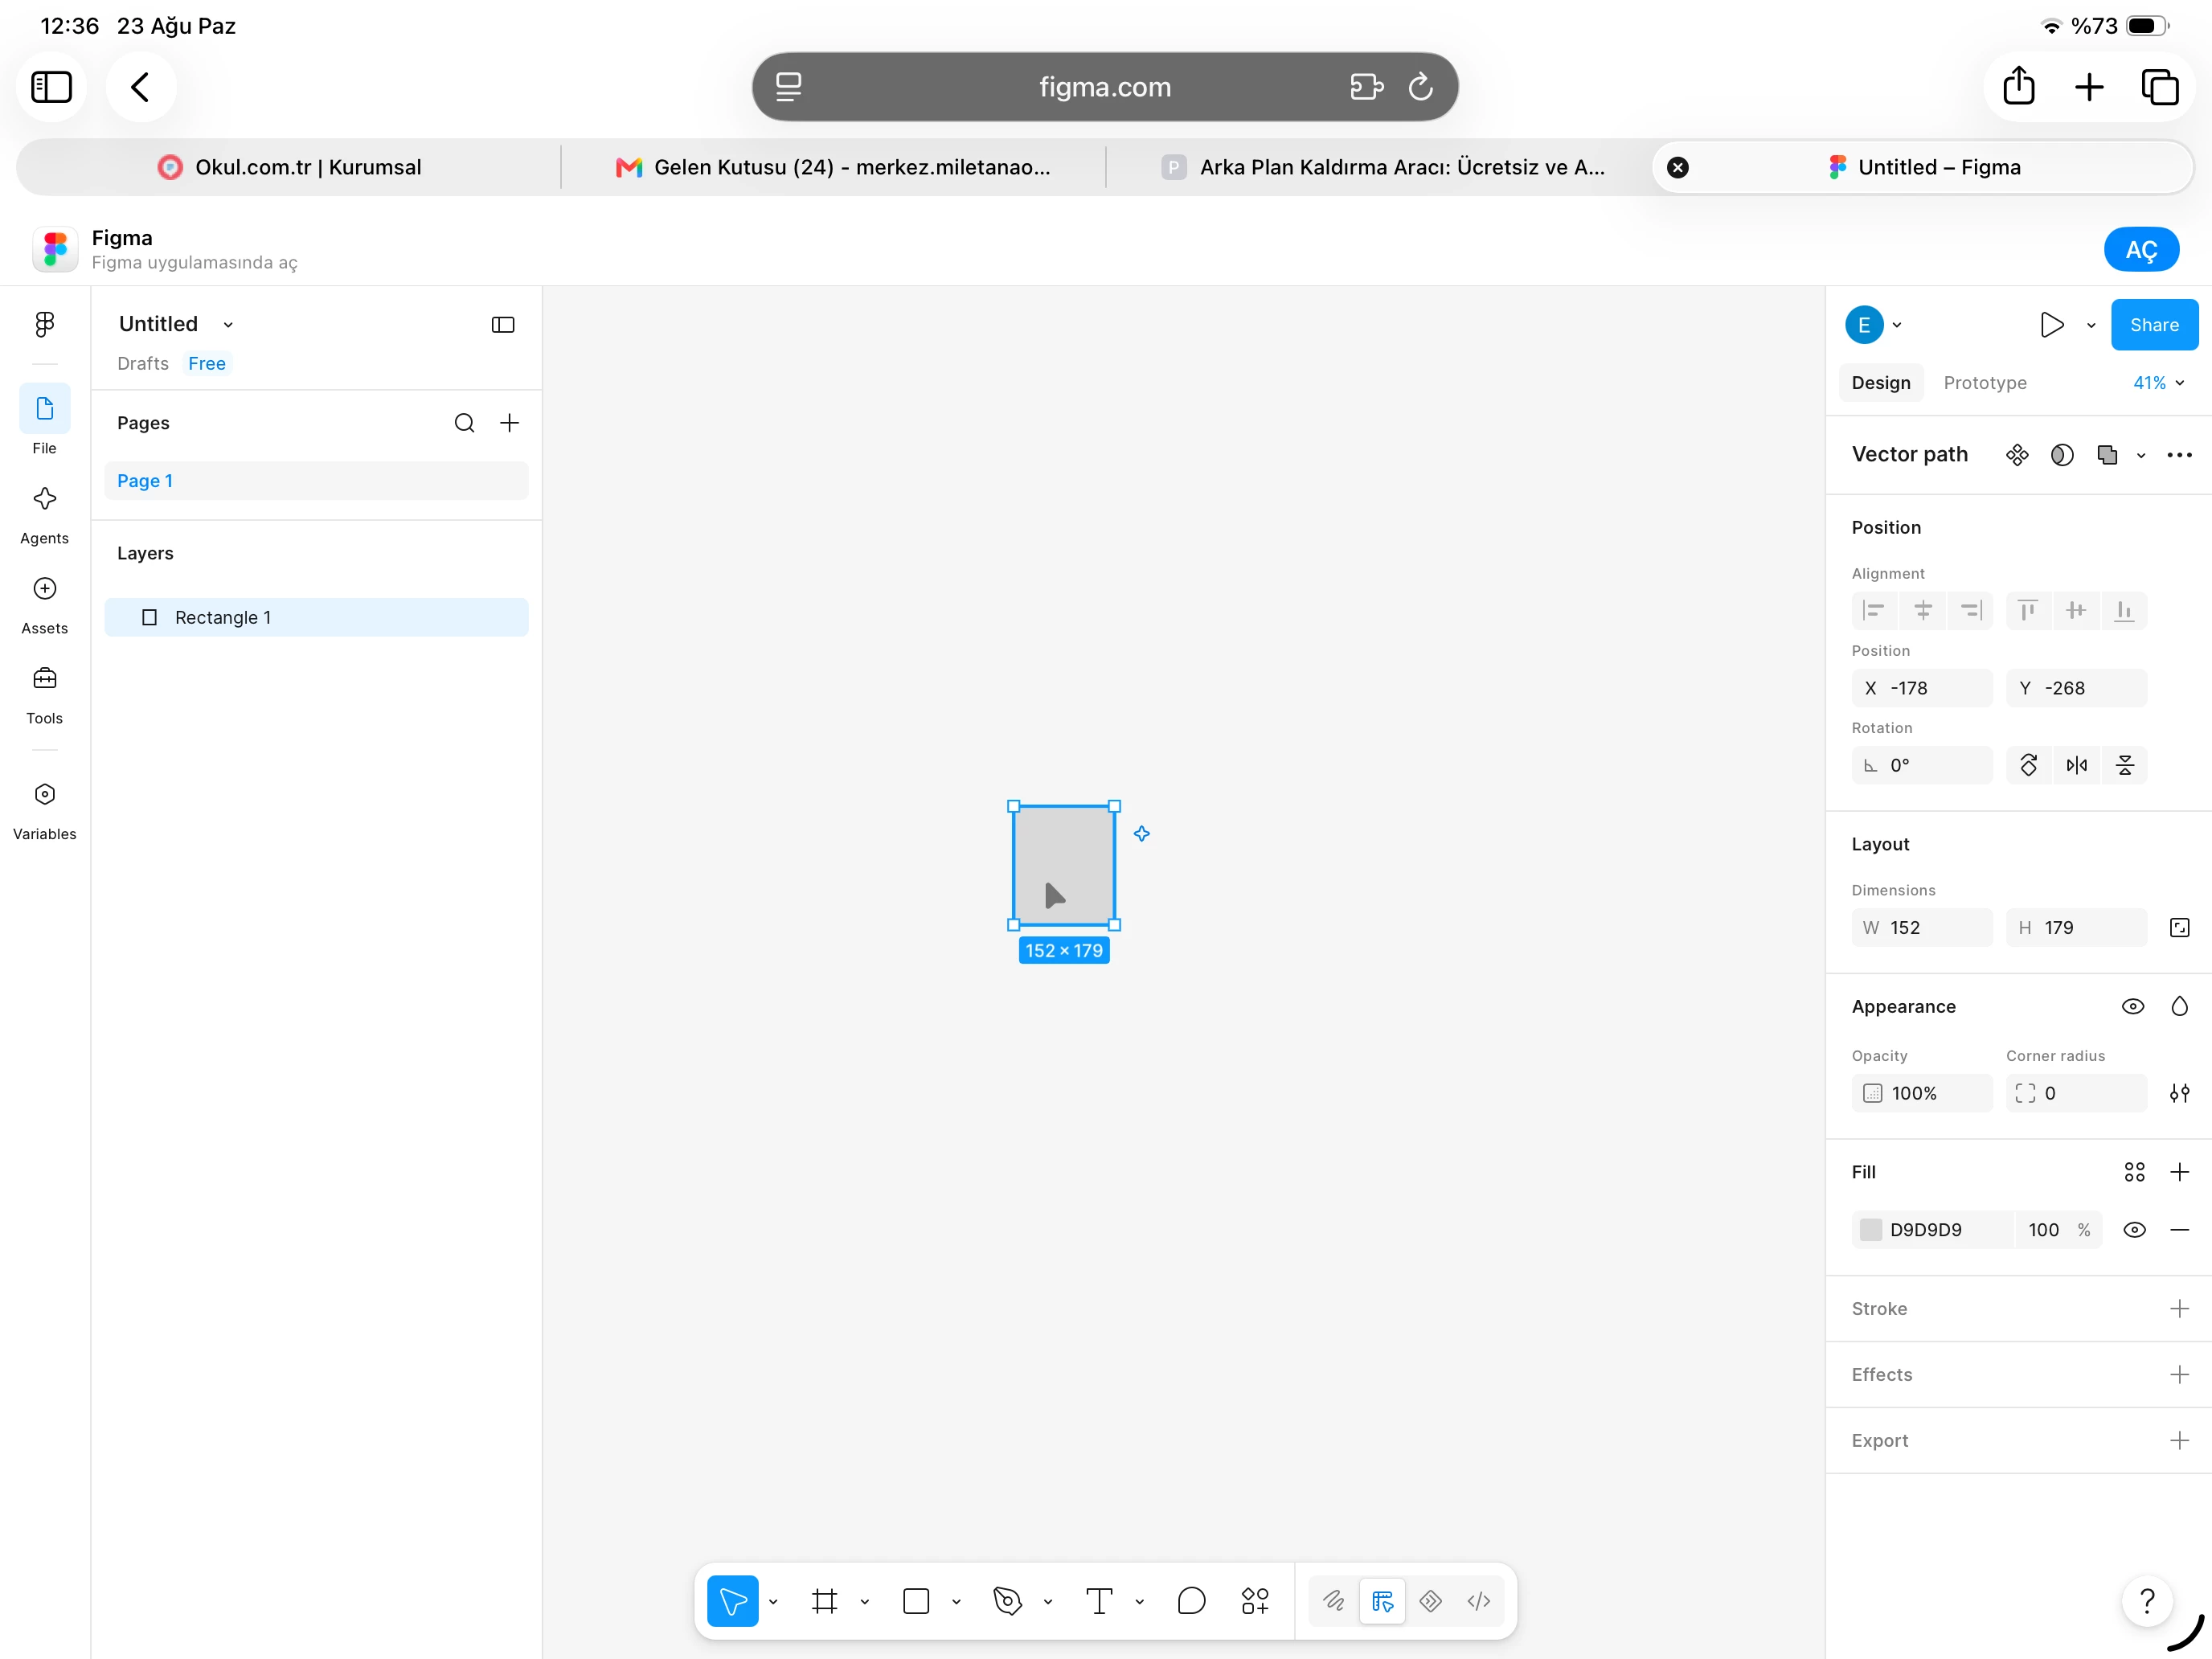Open the Assets sidebar panel
The width and height of the screenshot is (2212, 1659).
(44, 606)
